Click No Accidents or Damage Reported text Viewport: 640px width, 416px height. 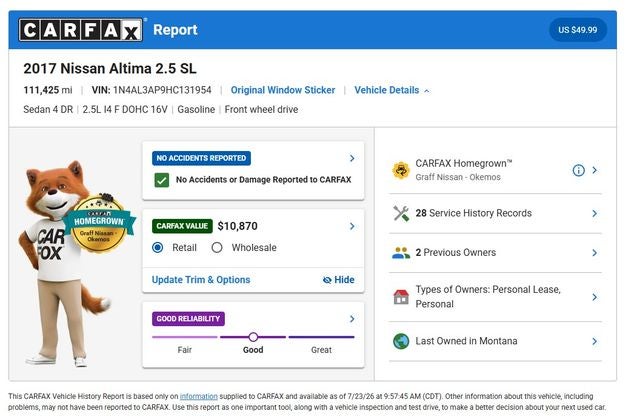(263, 180)
